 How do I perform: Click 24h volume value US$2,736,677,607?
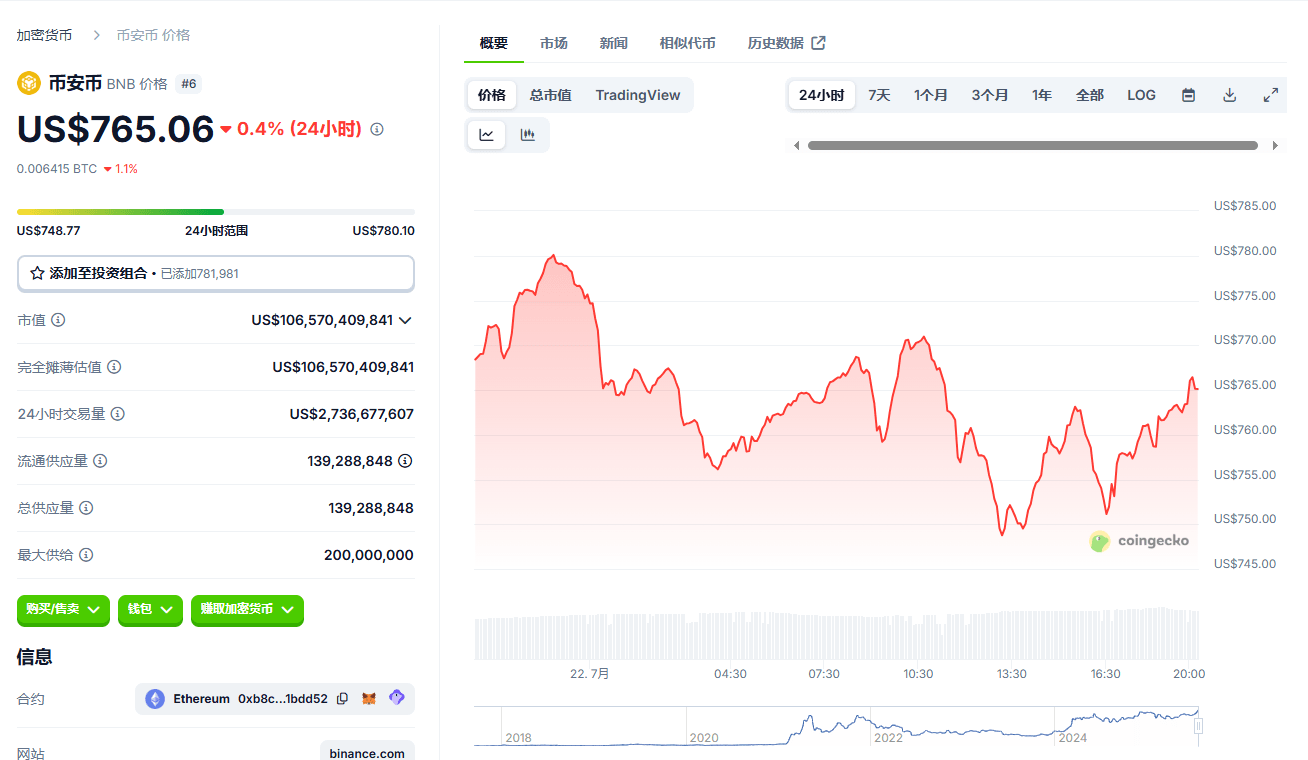click(x=352, y=414)
